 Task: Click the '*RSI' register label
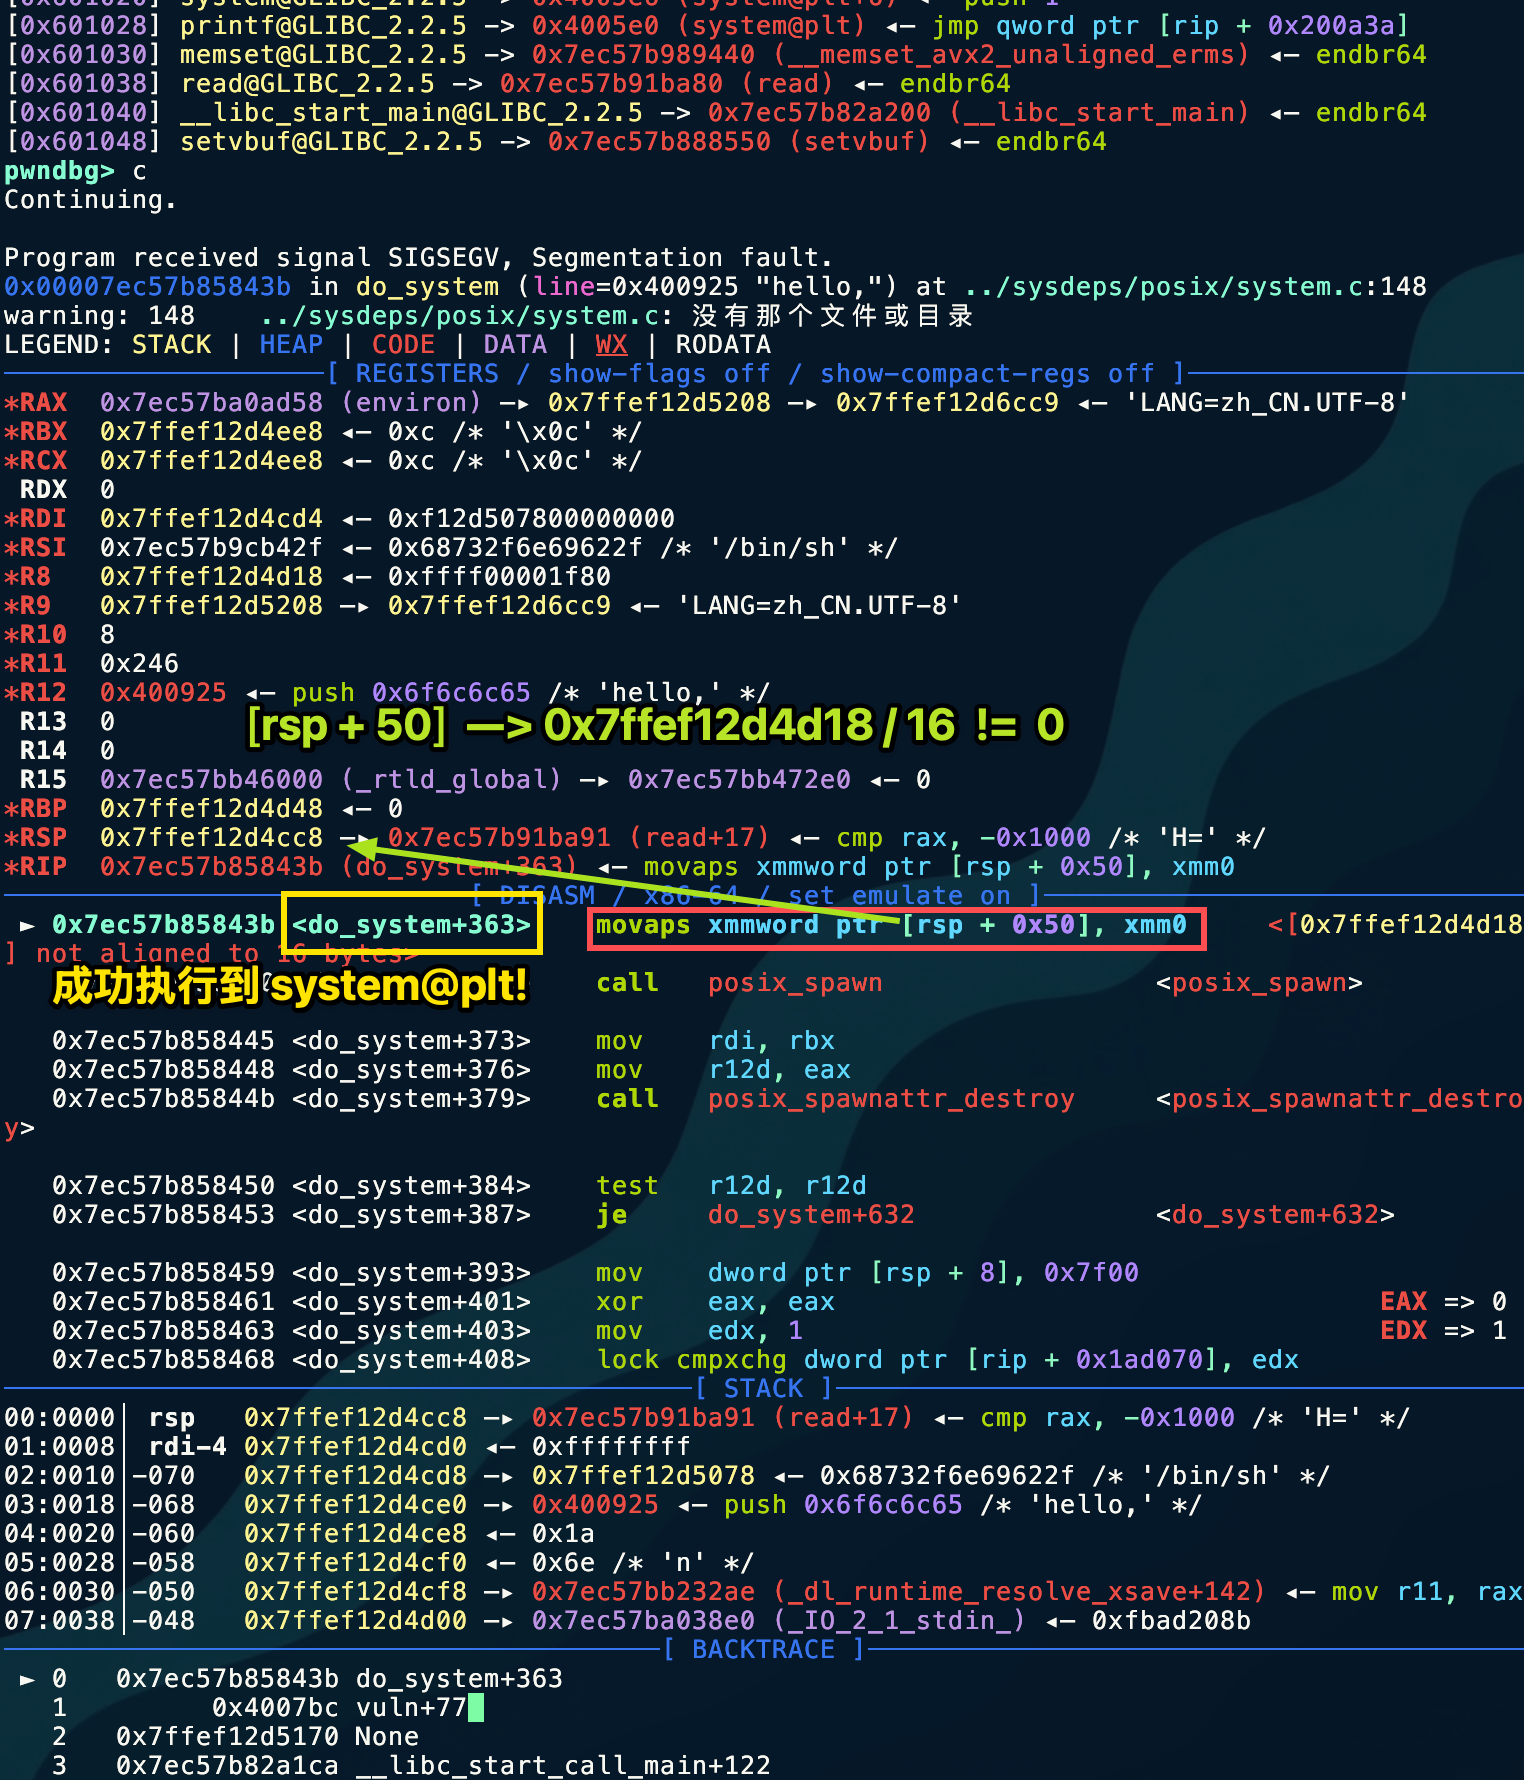click(36, 548)
